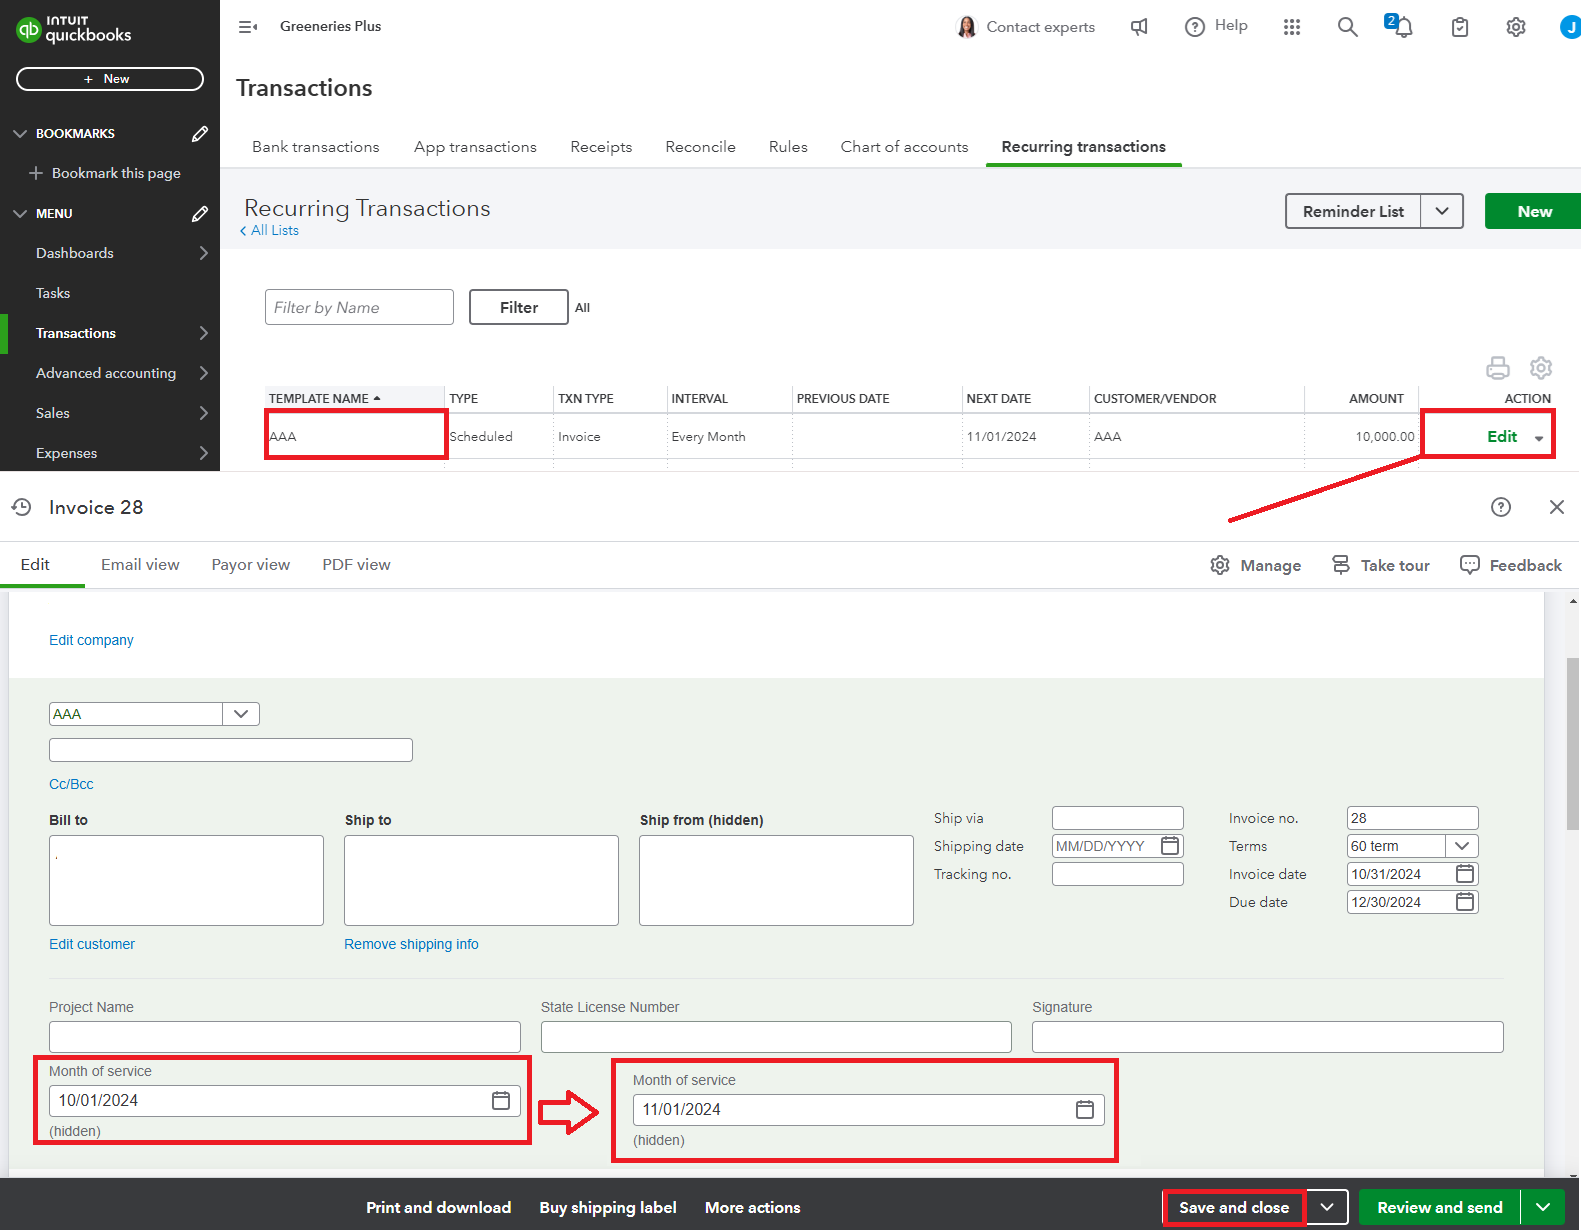Expand the Reminder List dropdown arrow
Image resolution: width=1581 pixels, height=1230 pixels.
pos(1442,211)
